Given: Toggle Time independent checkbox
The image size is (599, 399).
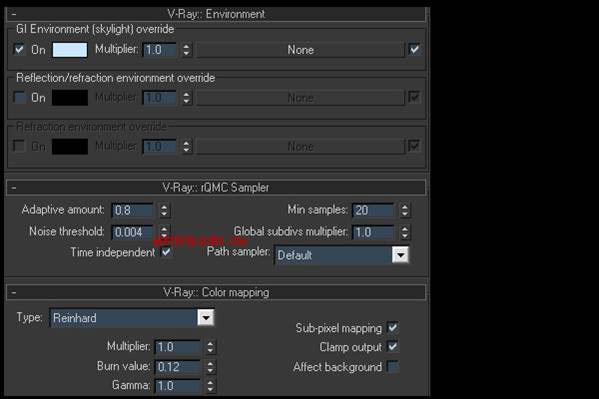Looking at the screenshot, I should pyautogui.click(x=166, y=252).
